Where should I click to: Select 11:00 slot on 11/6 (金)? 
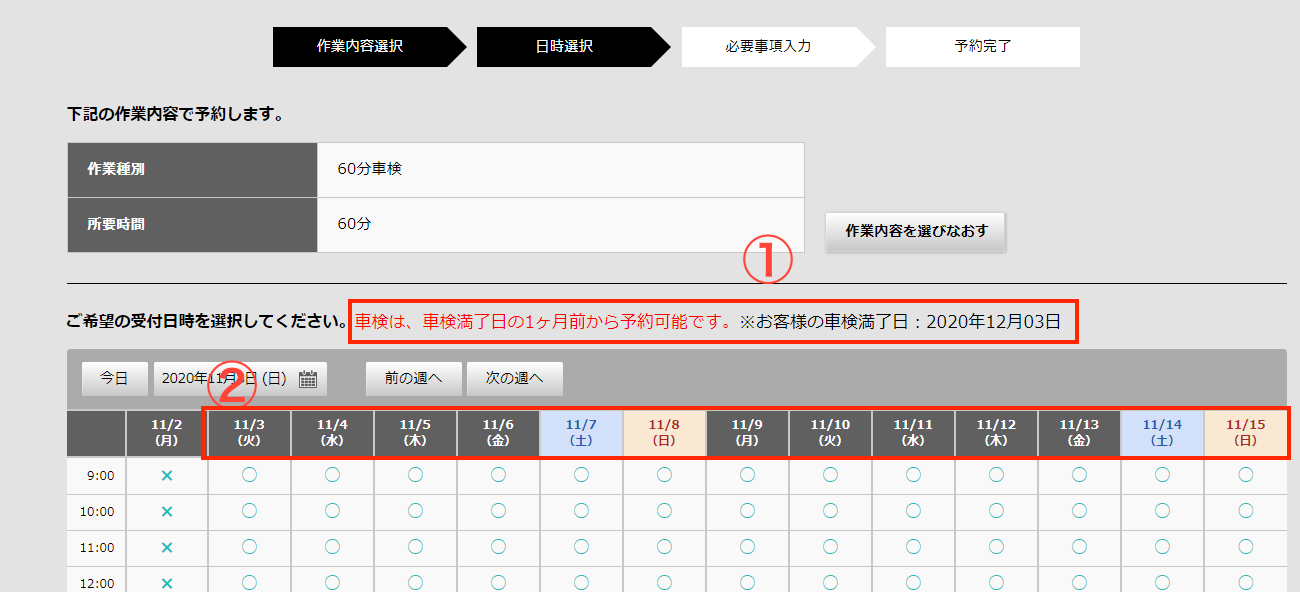(498, 547)
